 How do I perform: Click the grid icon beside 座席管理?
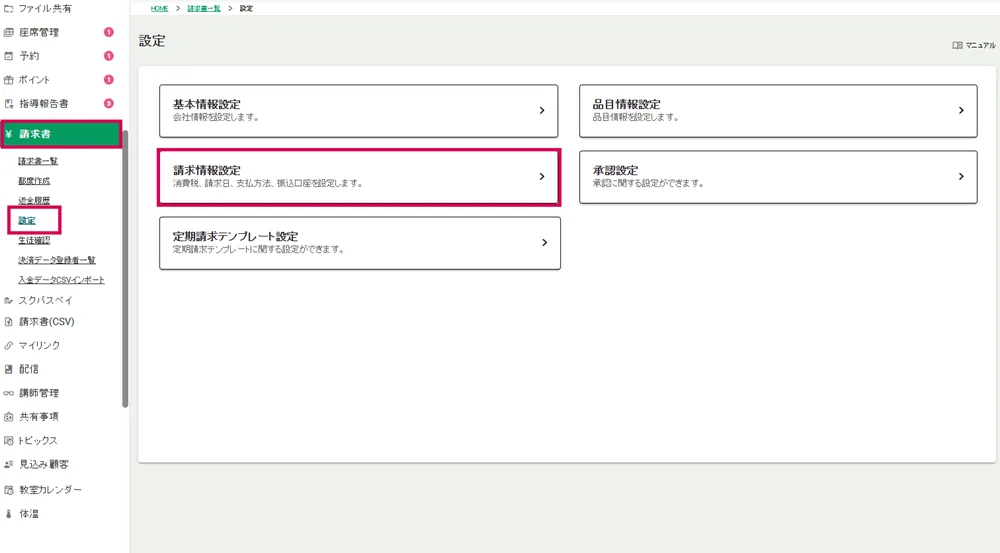click(9, 32)
